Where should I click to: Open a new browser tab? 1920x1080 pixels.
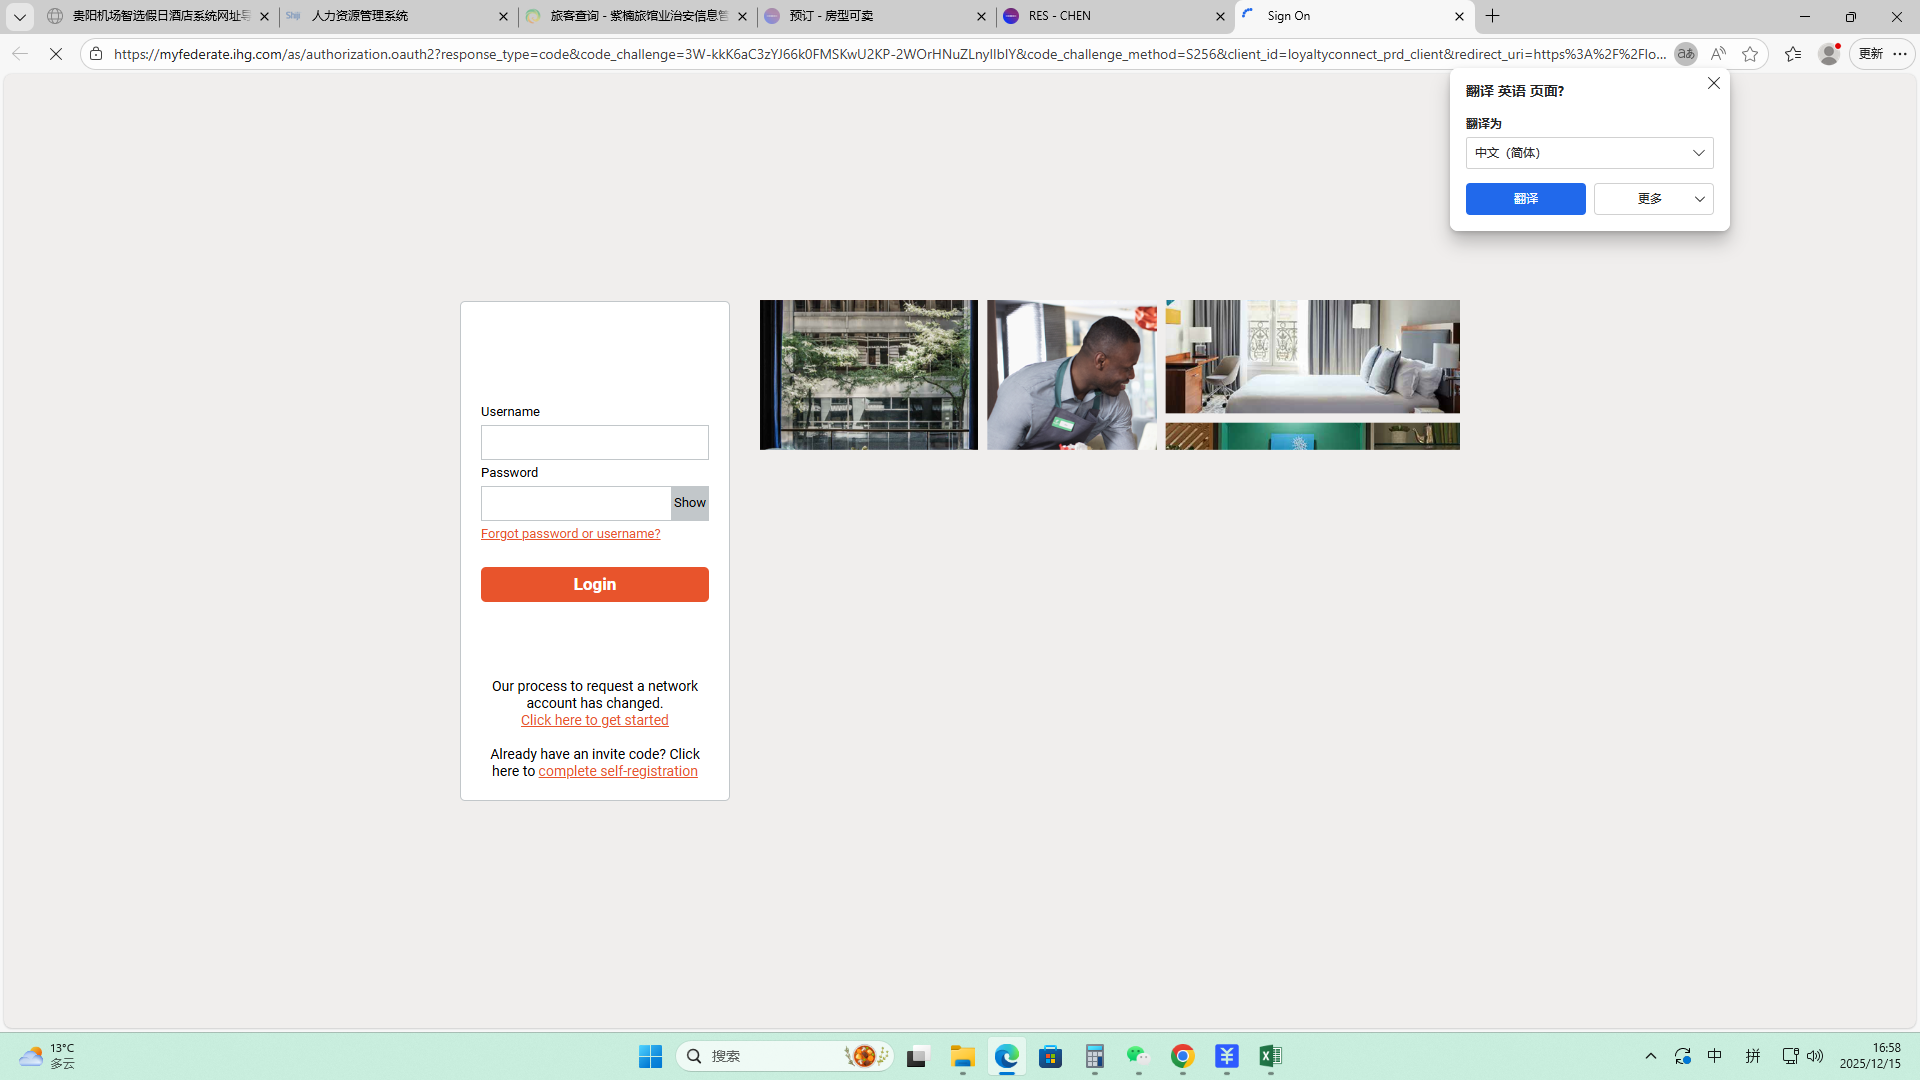[1493, 16]
